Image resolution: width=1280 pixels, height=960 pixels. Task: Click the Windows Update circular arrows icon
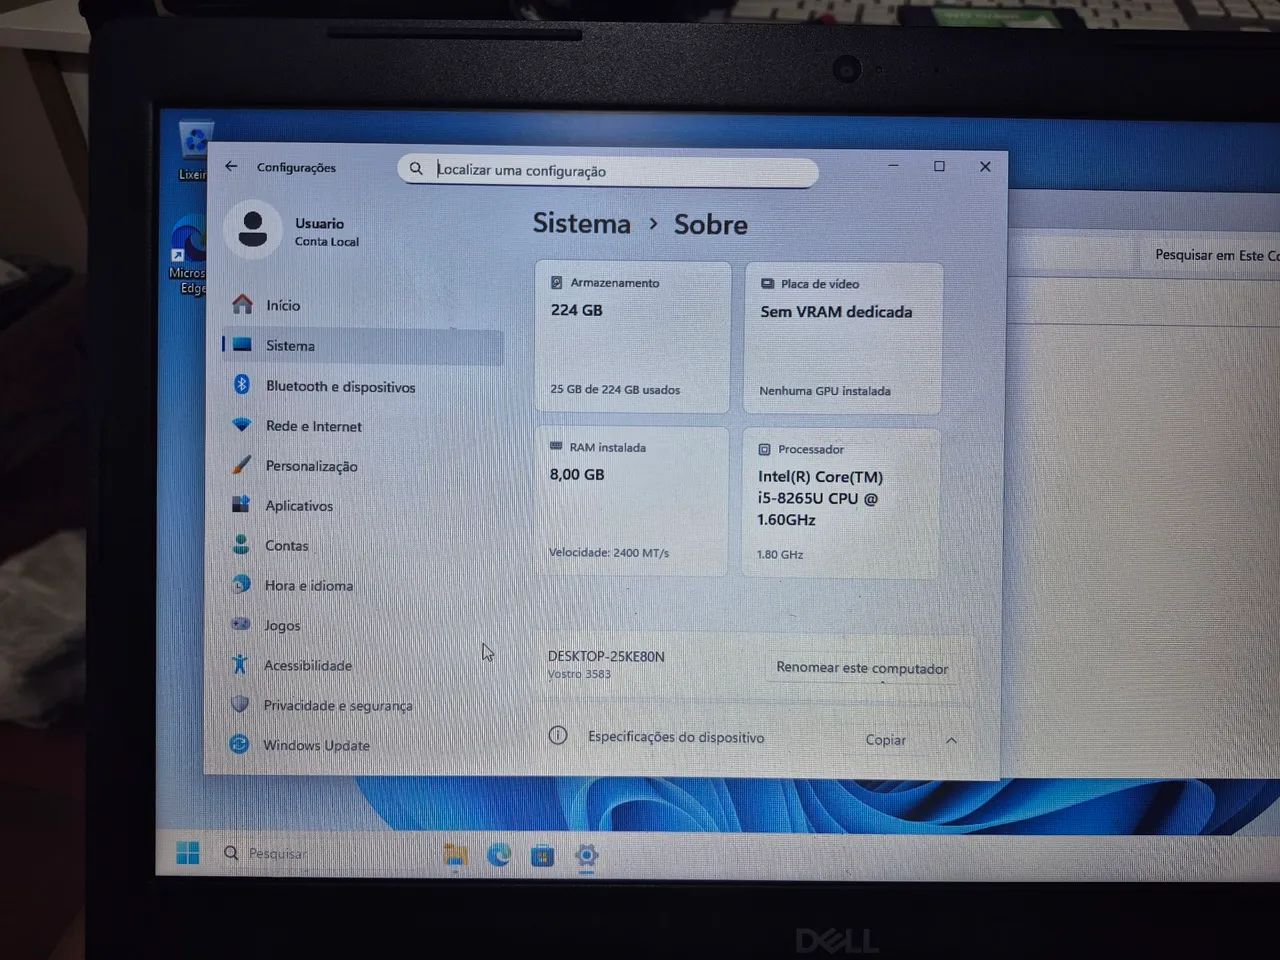pyautogui.click(x=239, y=744)
